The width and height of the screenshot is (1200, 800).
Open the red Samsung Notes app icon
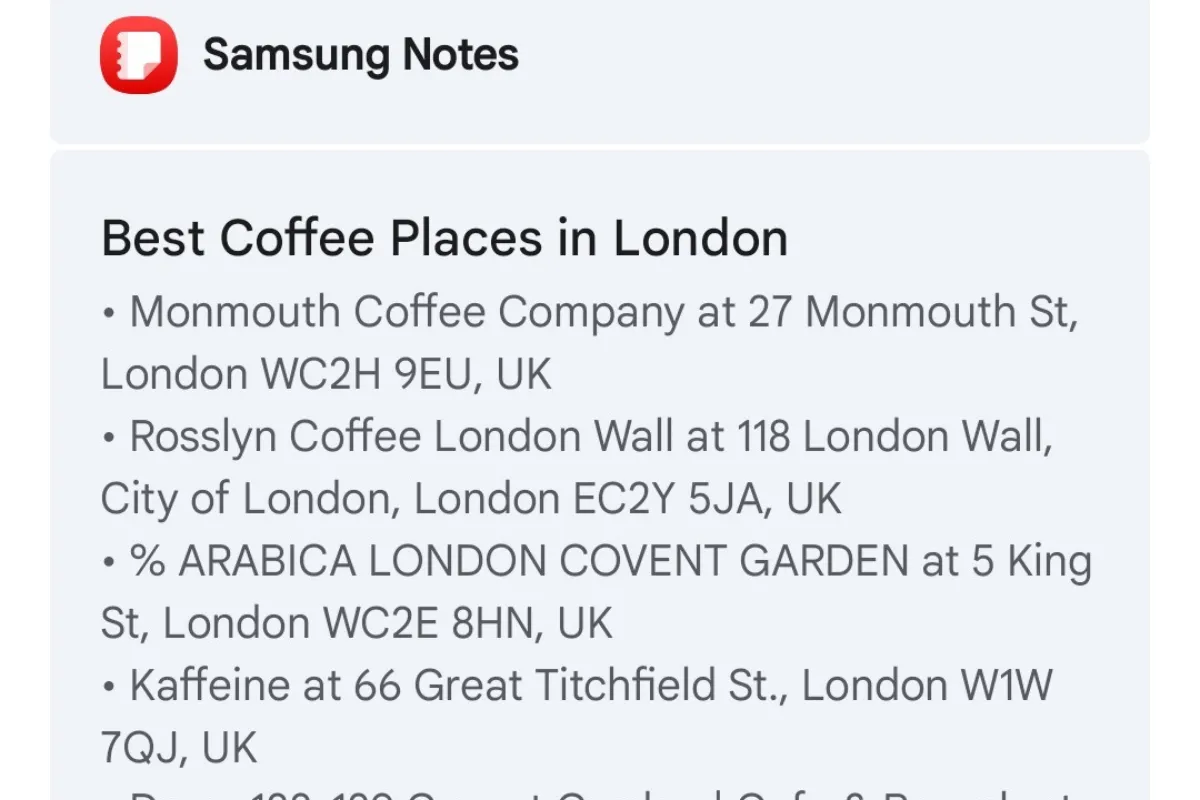139,55
